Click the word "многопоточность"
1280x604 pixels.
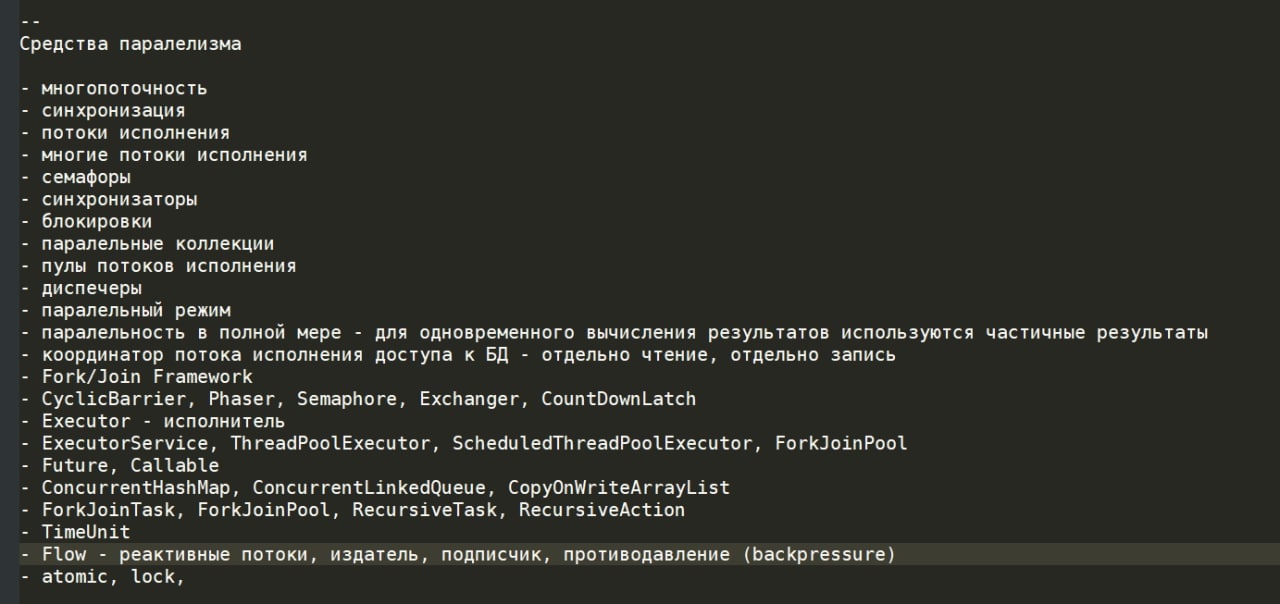(124, 89)
